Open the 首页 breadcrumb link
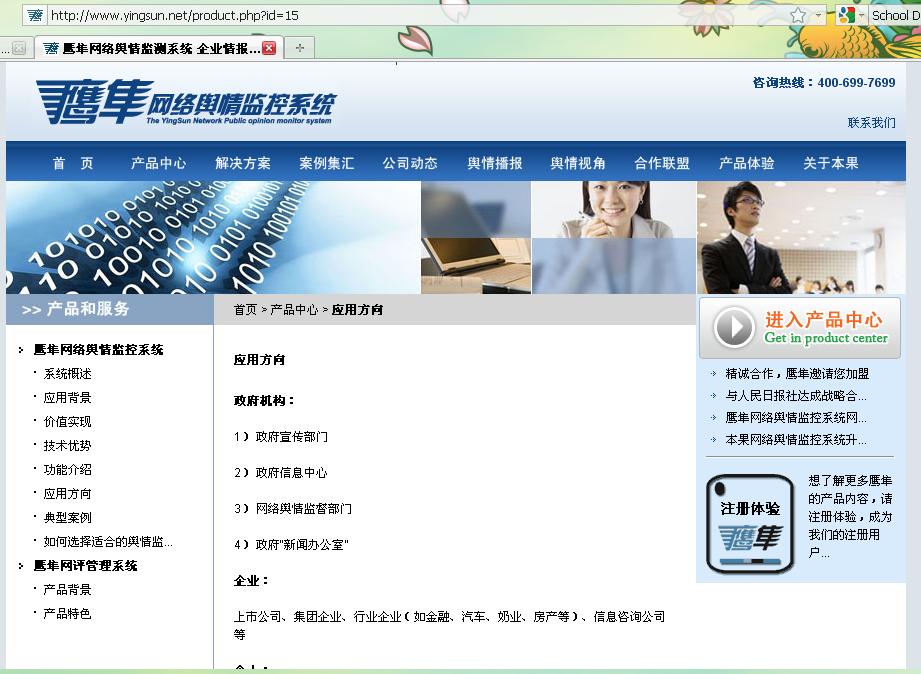 [245, 310]
